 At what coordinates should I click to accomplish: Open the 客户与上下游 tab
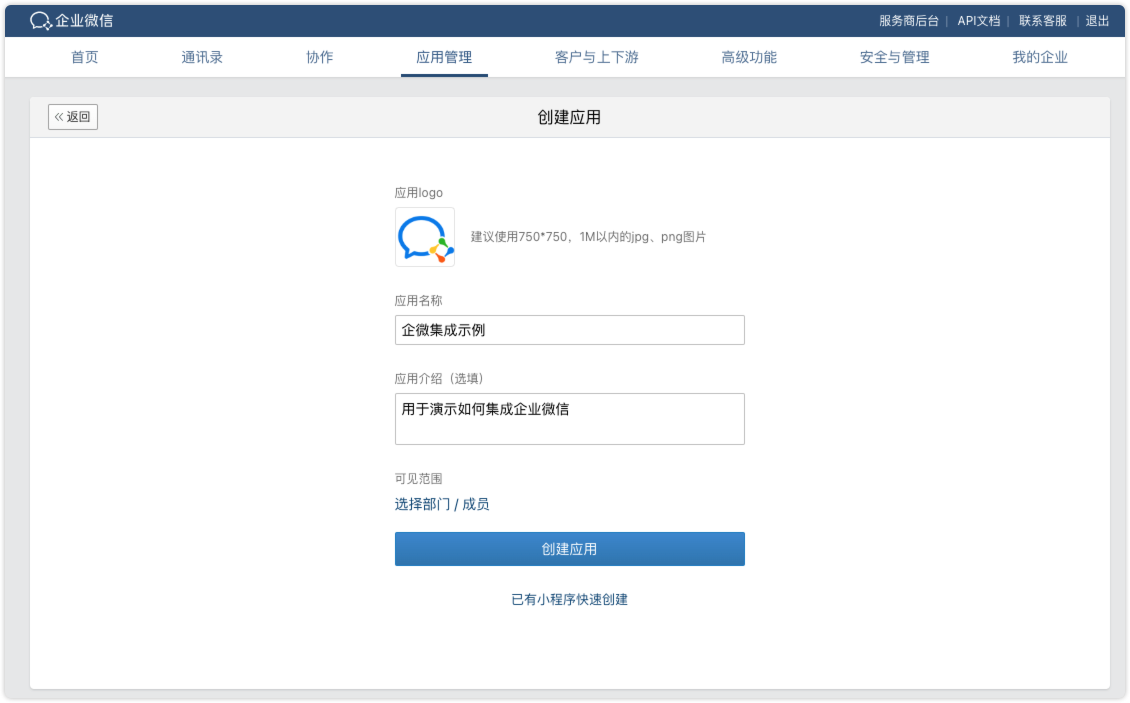(x=597, y=57)
